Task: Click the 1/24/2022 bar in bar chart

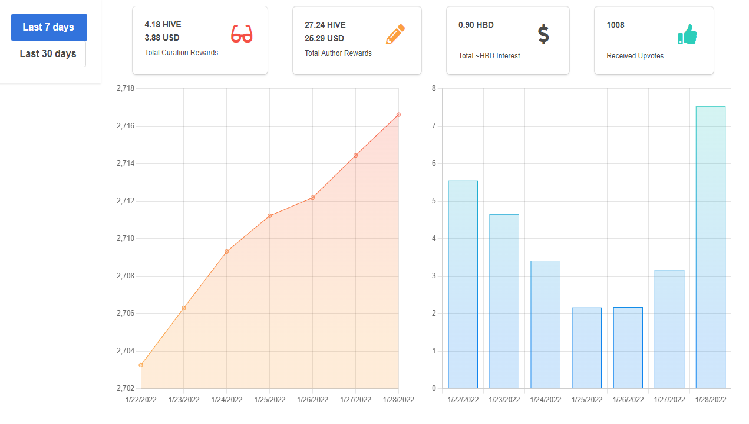Action: 545,325
